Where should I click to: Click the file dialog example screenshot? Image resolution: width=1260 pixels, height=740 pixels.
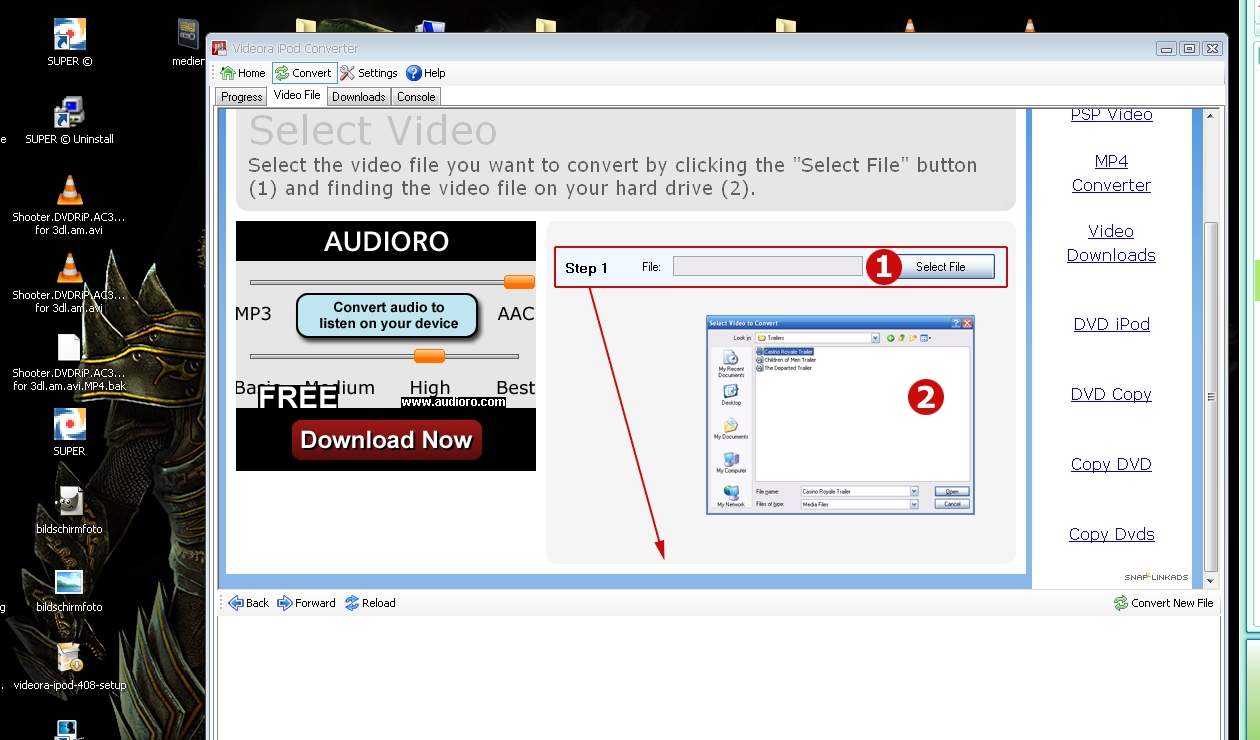[840, 415]
